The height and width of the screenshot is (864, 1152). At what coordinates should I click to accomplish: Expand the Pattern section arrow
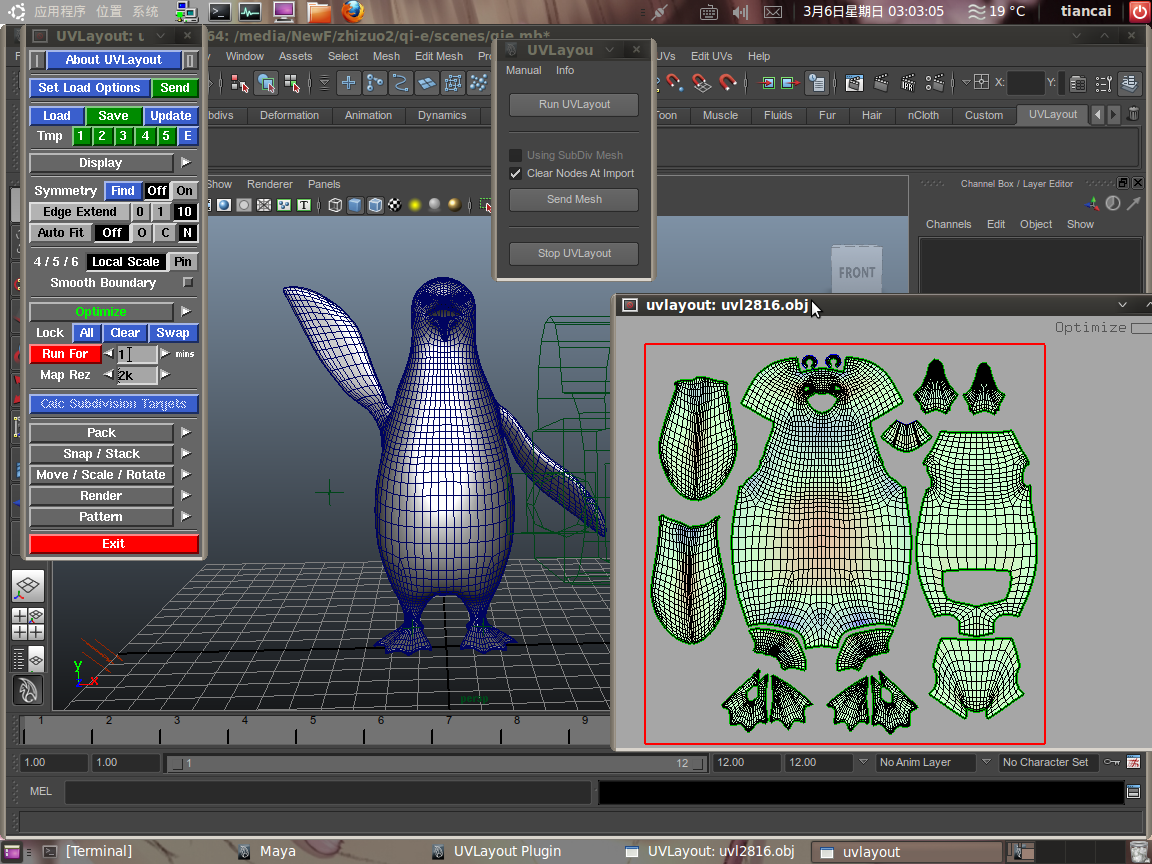tap(186, 516)
